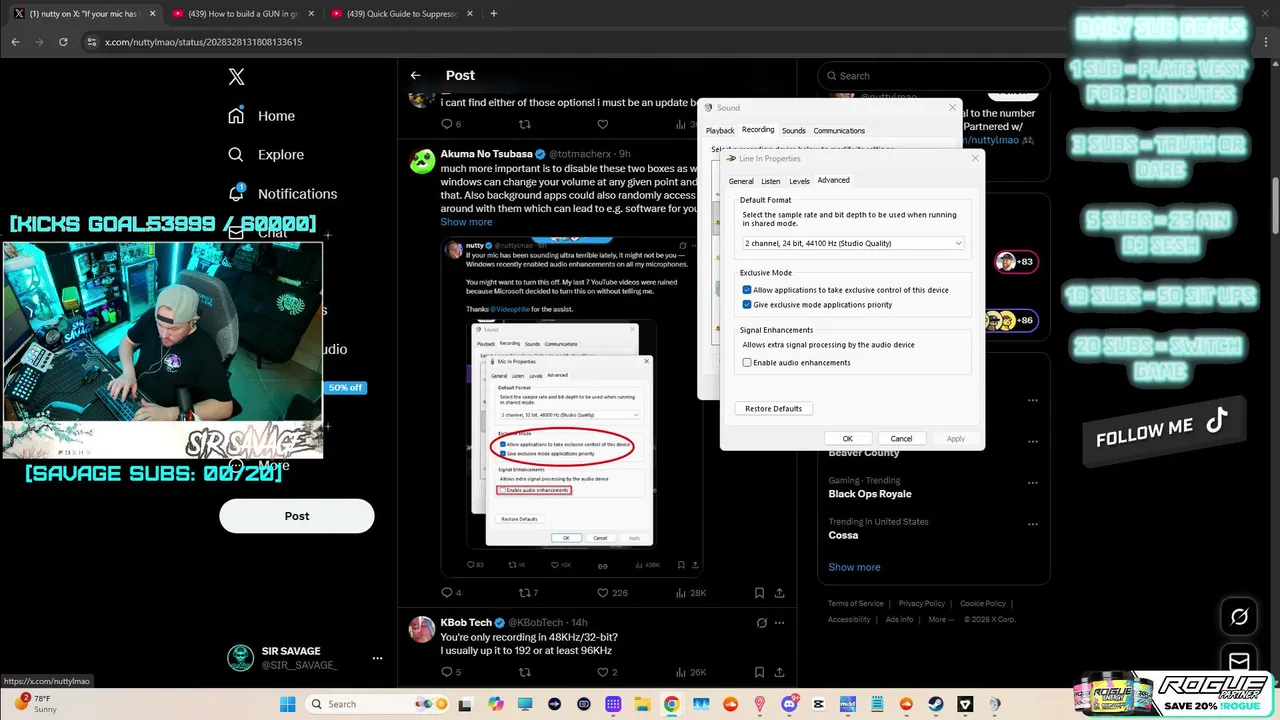This screenshot has height=720, width=1280.
Task: Open File Explorer from the taskbar
Action: (x=643, y=704)
